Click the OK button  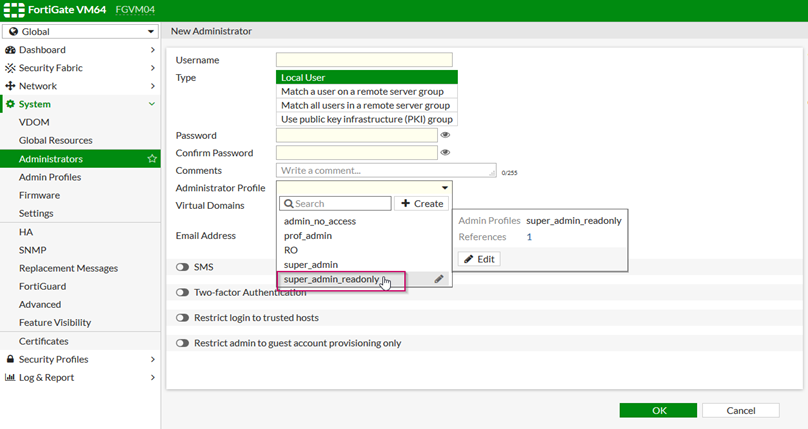[658, 410]
